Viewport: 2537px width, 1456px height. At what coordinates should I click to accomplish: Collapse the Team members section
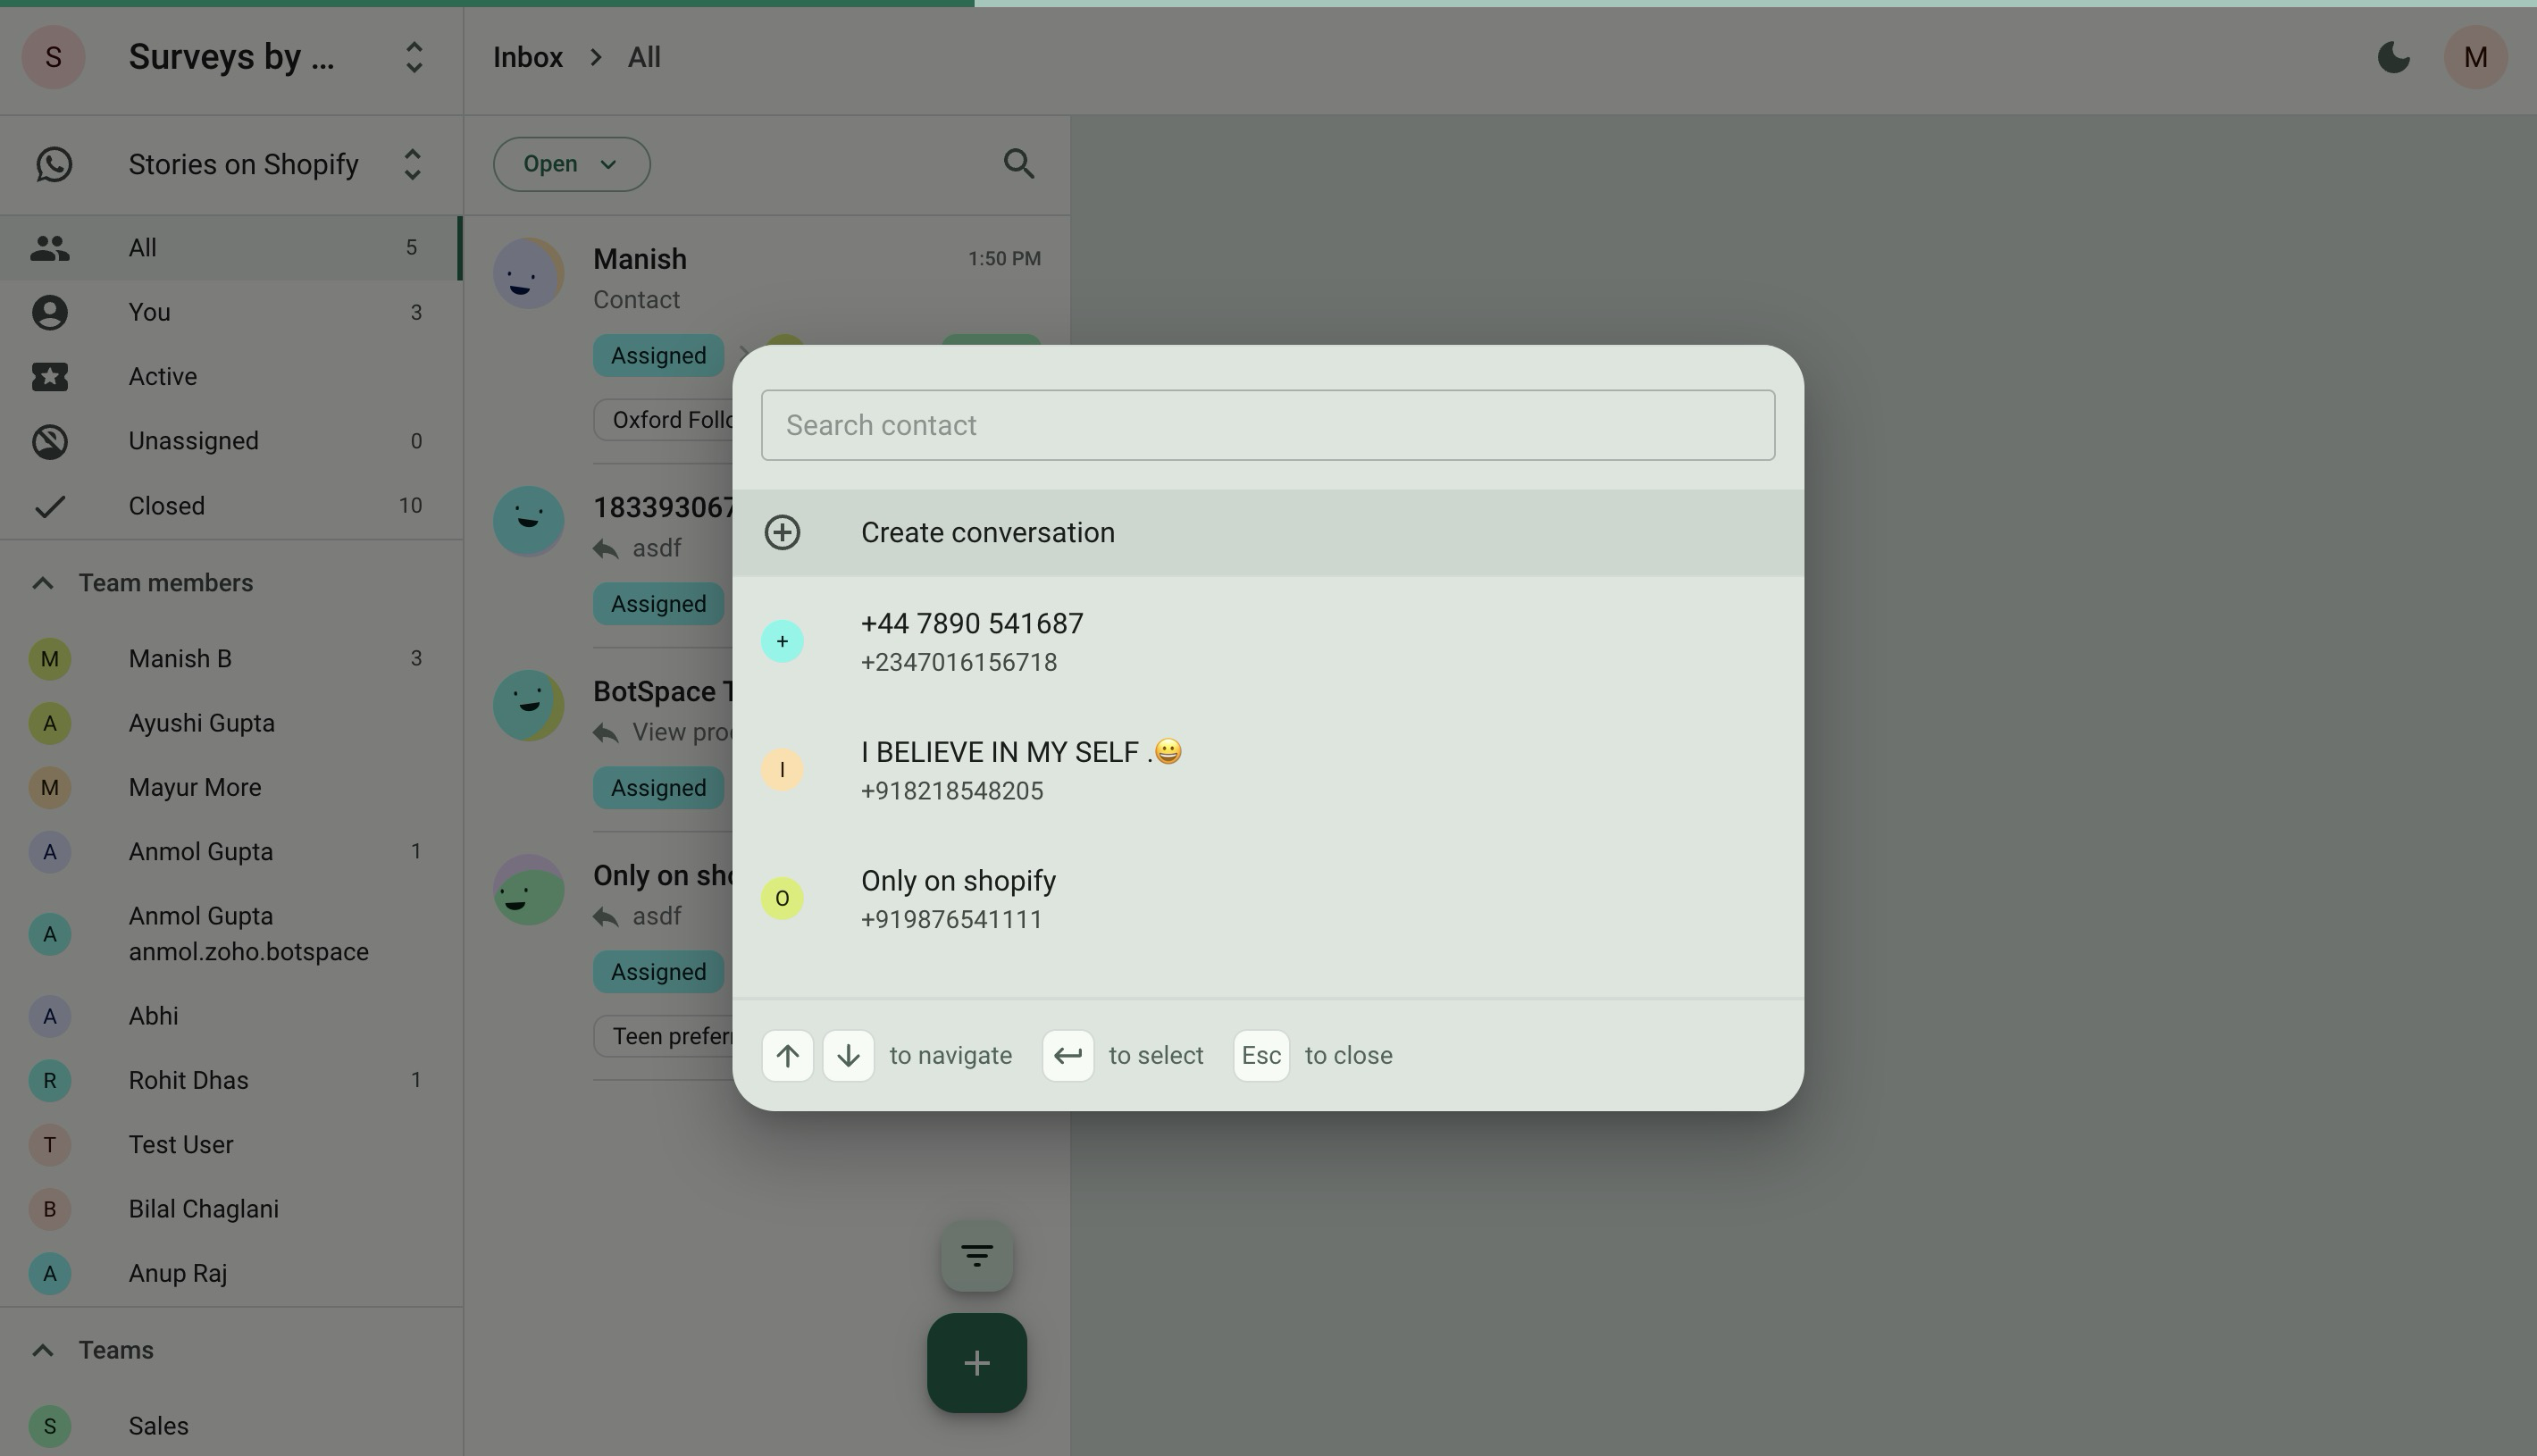42,583
